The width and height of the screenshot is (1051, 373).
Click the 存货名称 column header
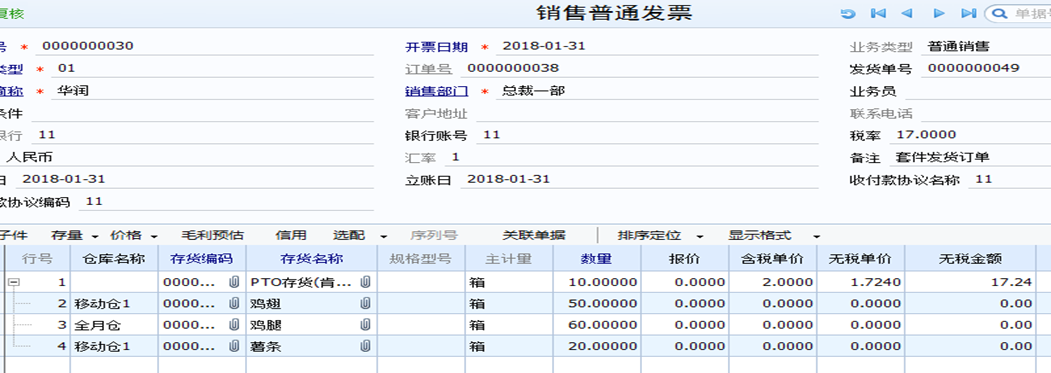(x=312, y=259)
